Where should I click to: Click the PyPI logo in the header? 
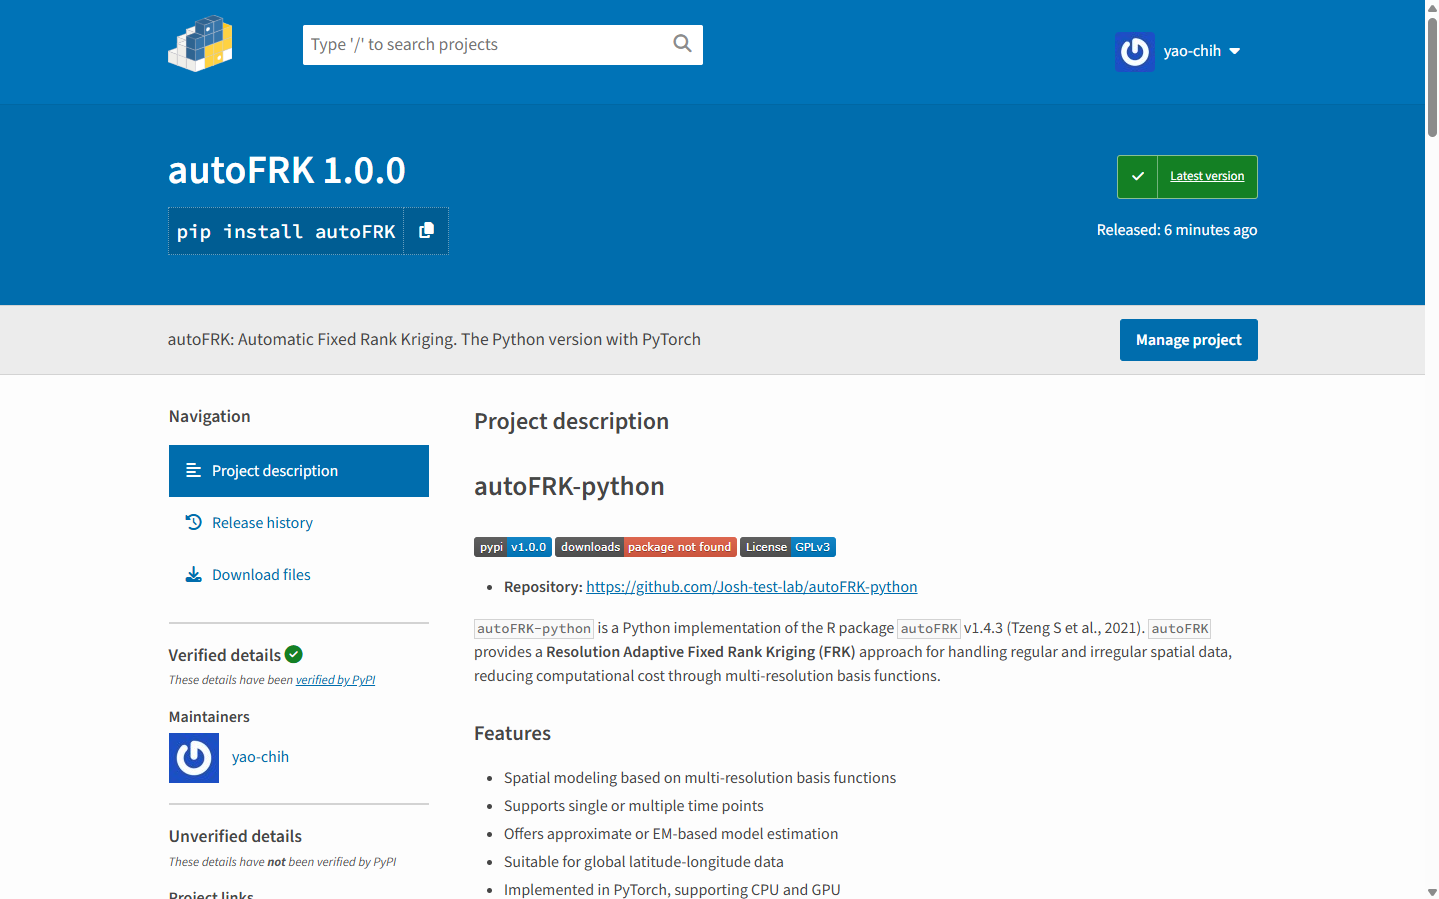(200, 44)
